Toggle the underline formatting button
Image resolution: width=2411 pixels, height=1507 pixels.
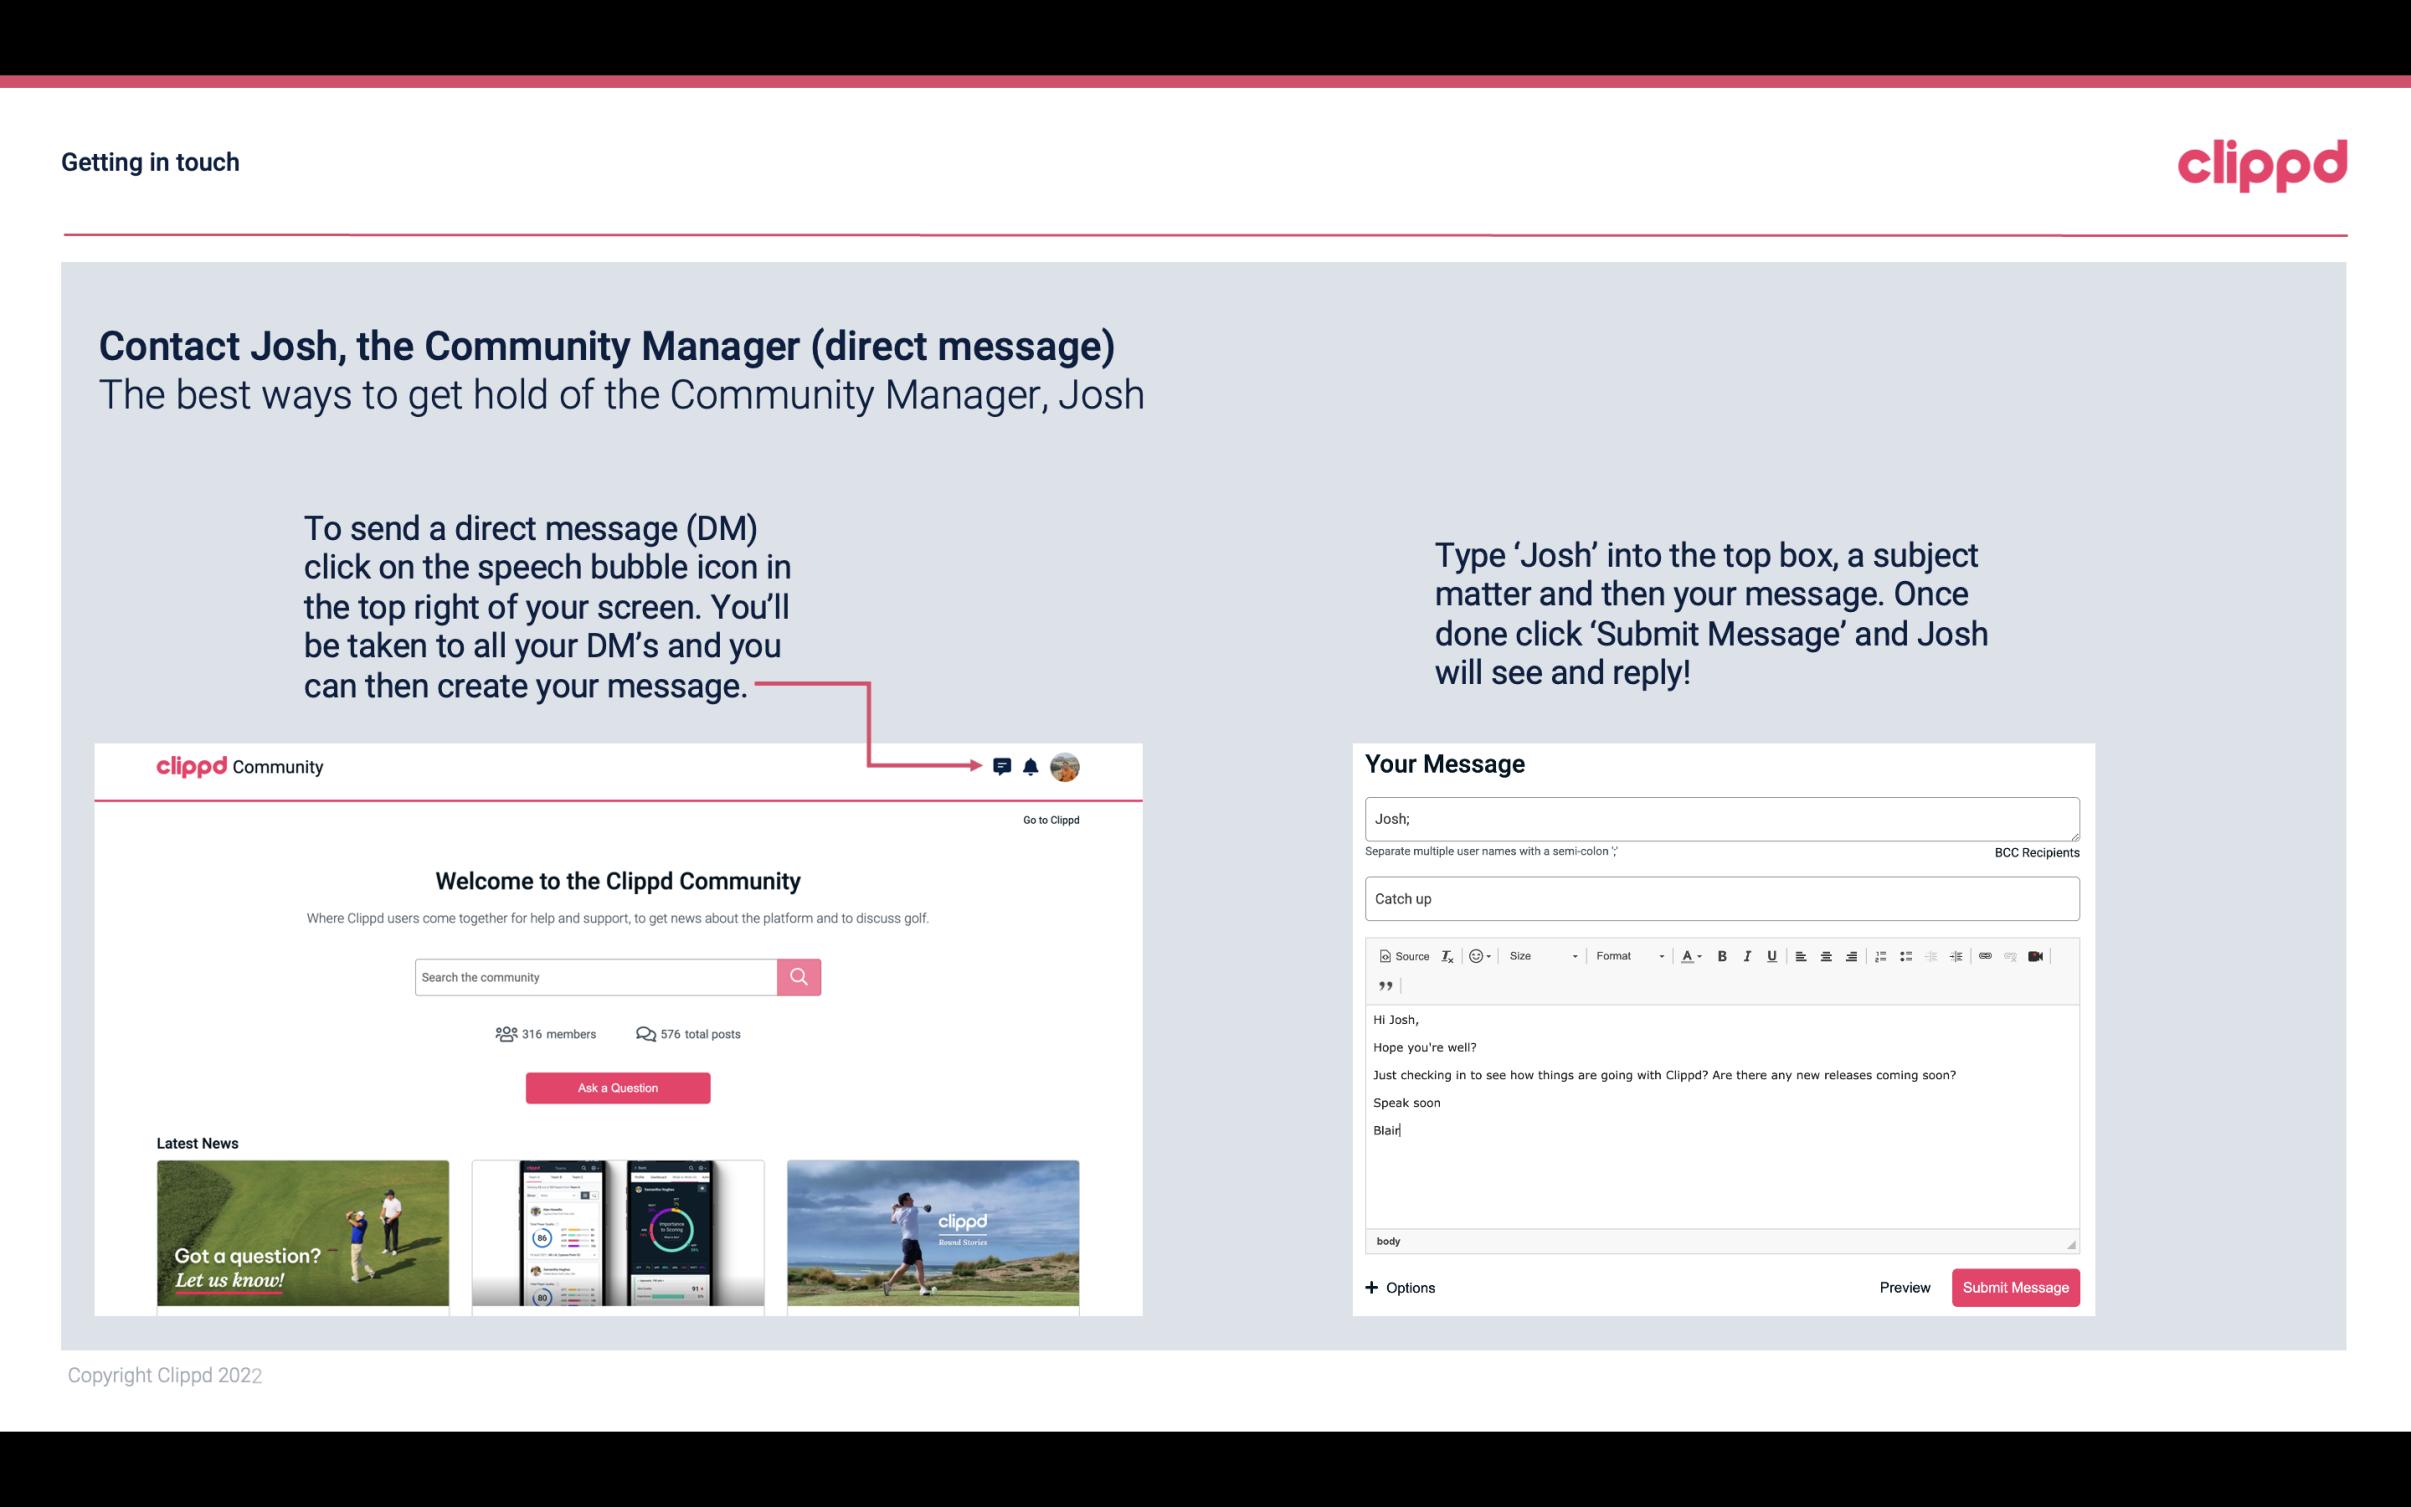click(1772, 955)
